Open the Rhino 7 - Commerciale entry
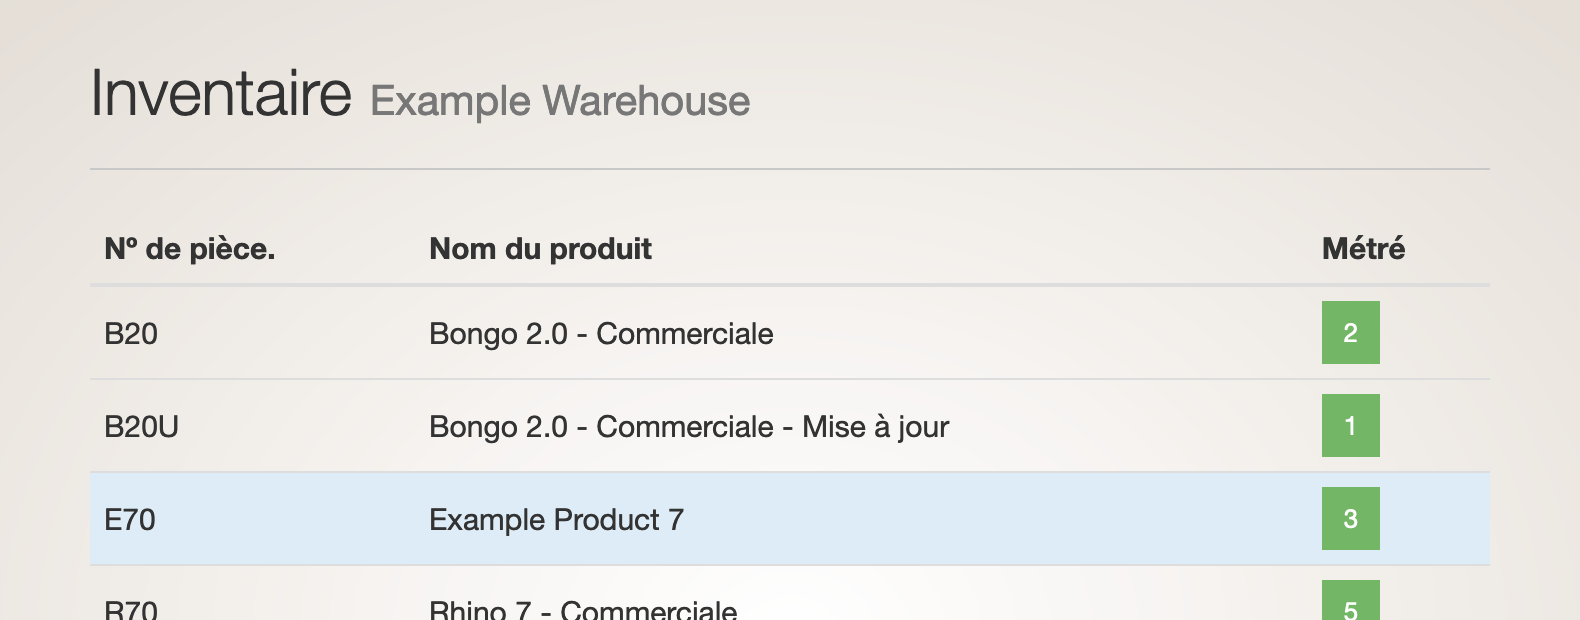Viewport: 1580px width, 620px height. pyautogui.click(x=583, y=609)
